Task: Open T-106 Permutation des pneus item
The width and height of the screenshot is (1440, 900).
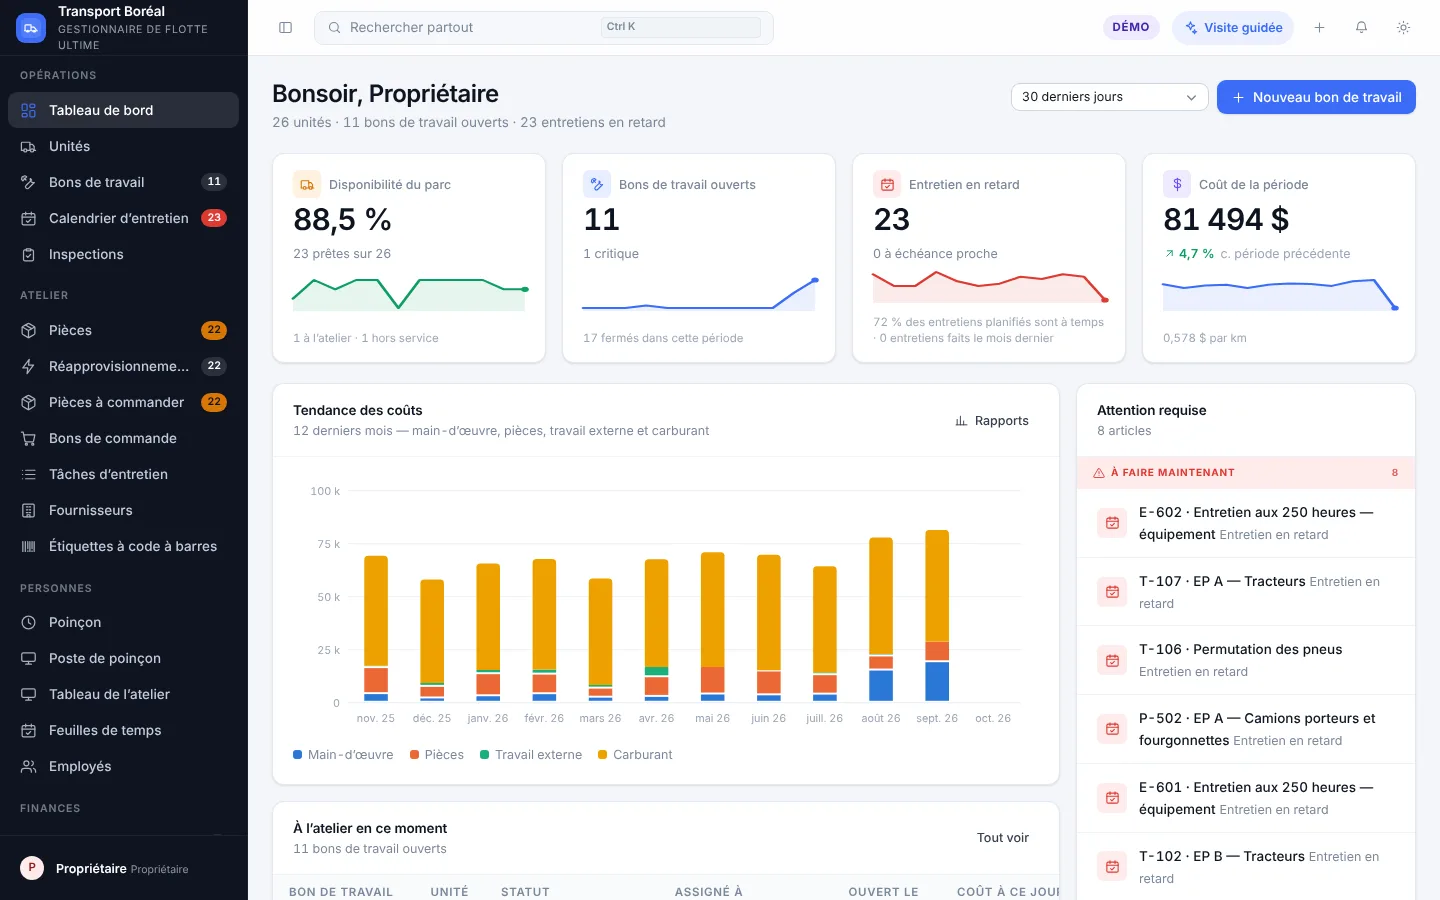Action: tap(1246, 660)
